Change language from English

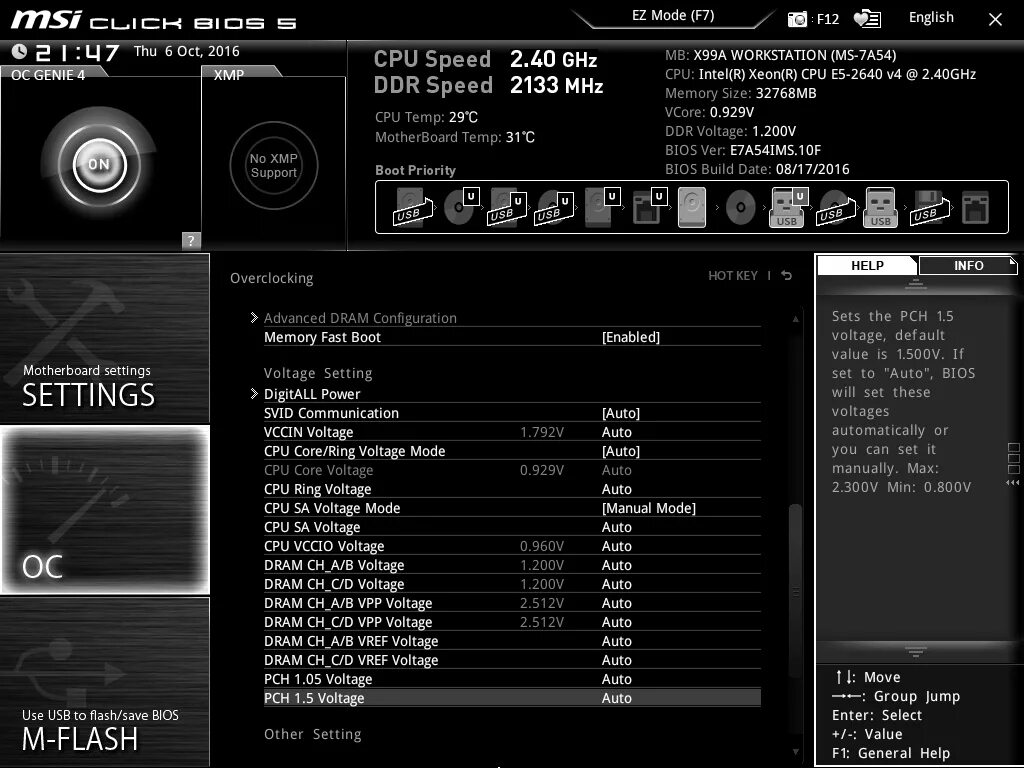[931, 18]
